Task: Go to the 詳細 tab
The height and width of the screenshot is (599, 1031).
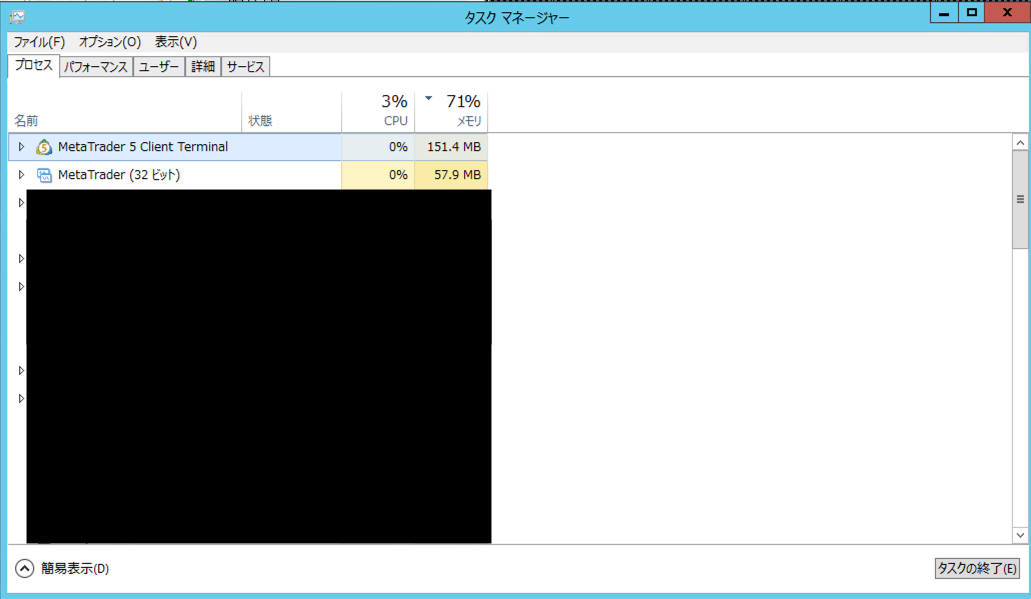Action: click(203, 67)
